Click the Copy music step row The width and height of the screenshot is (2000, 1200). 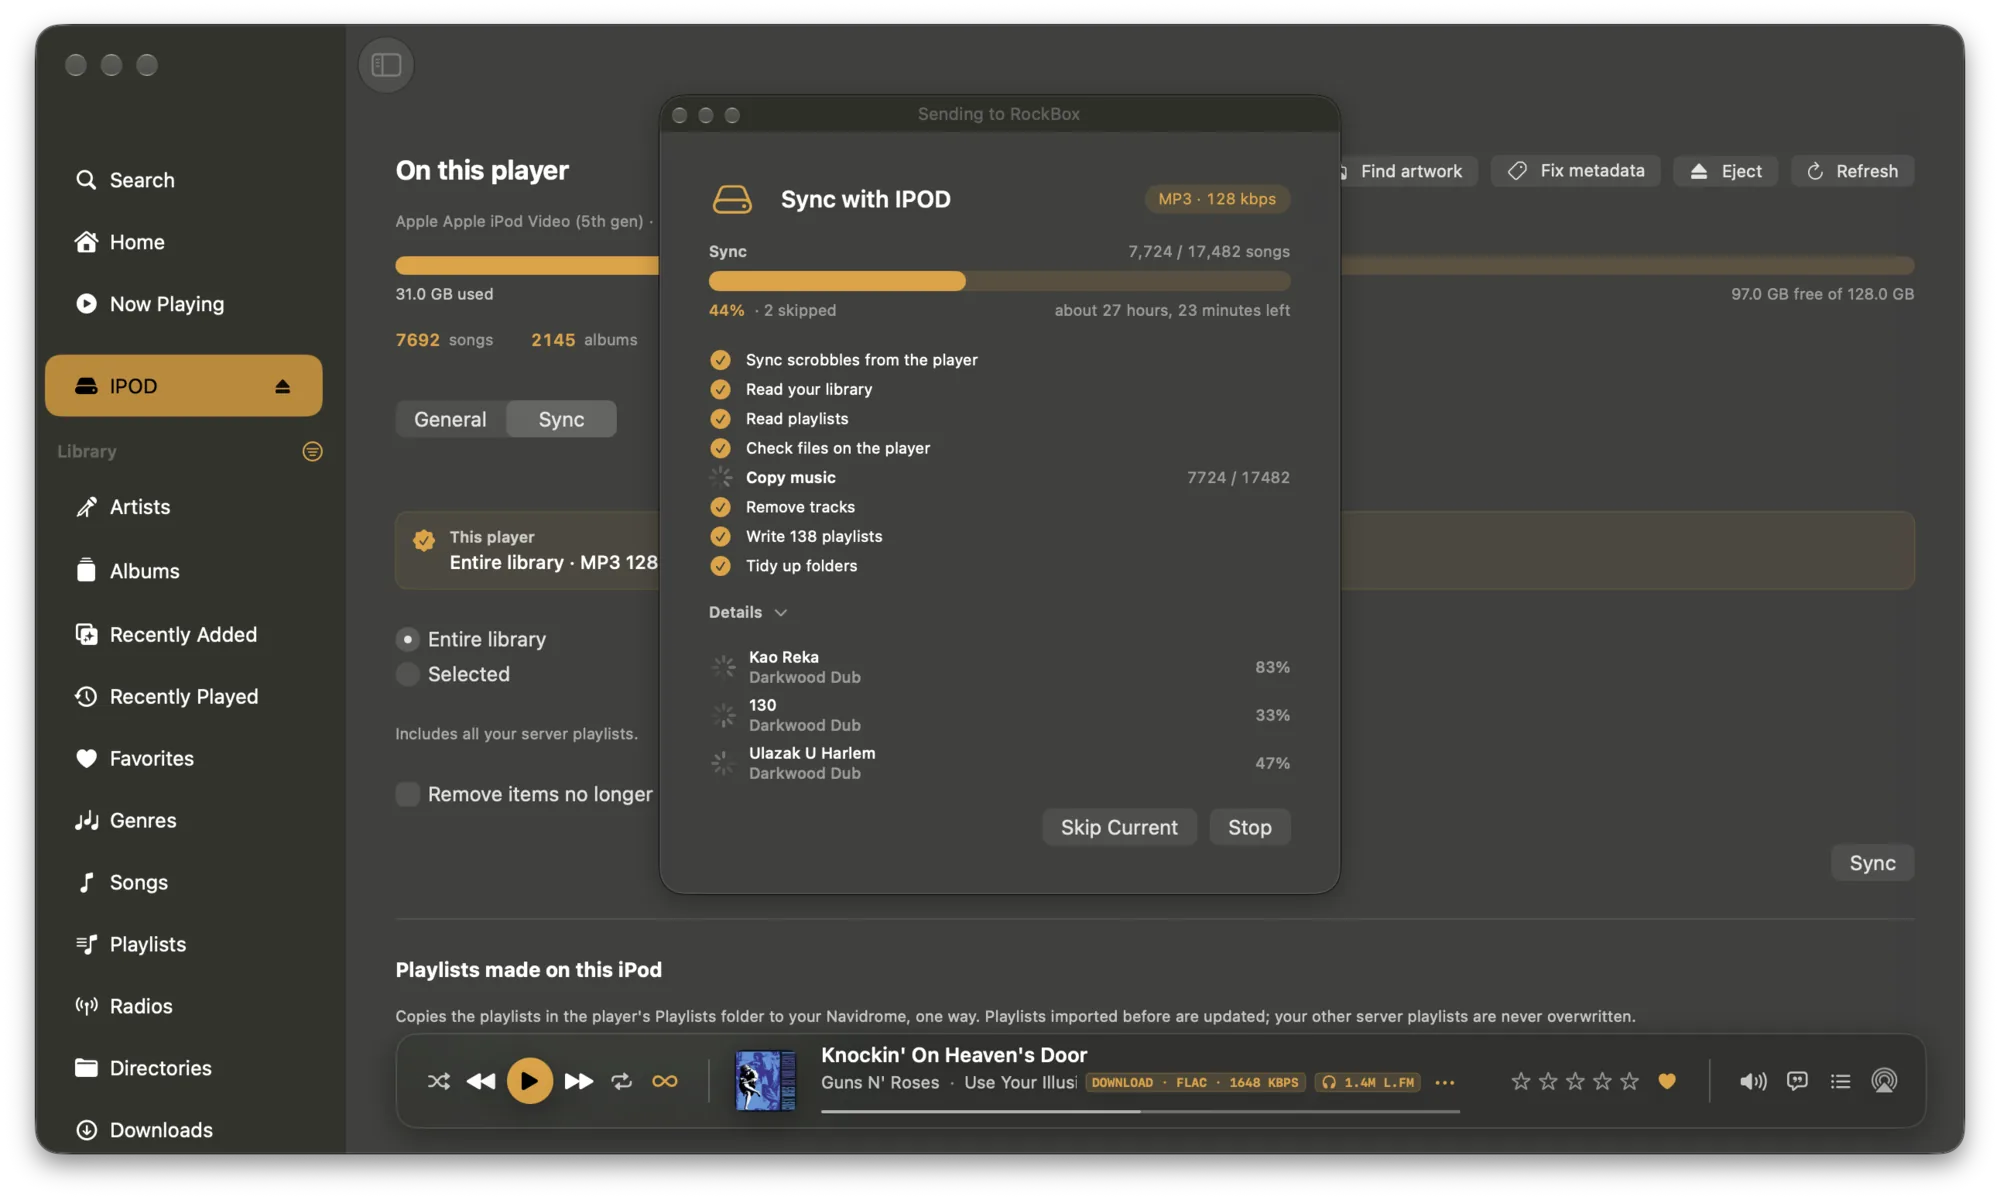click(1000, 478)
